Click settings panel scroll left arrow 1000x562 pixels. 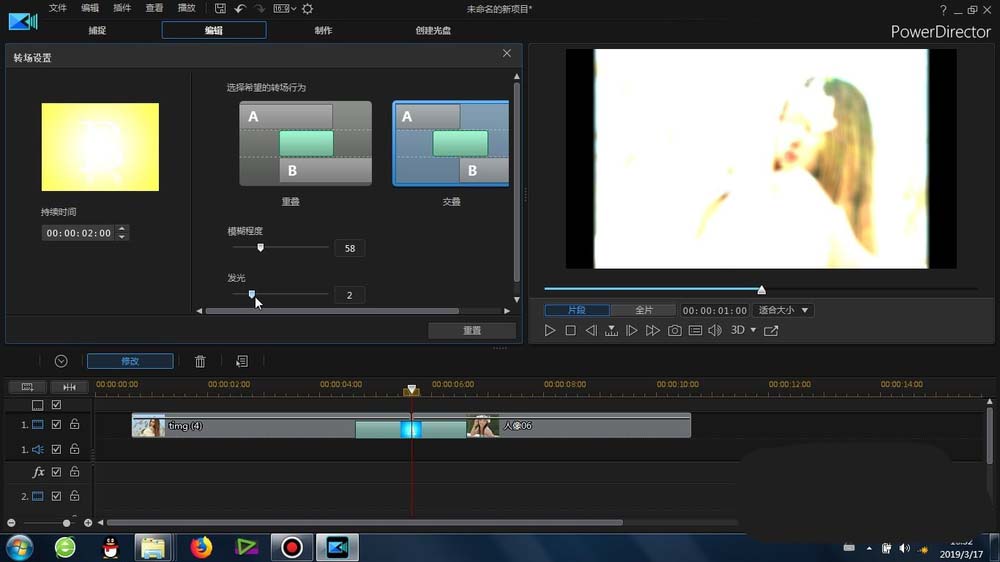[199, 311]
